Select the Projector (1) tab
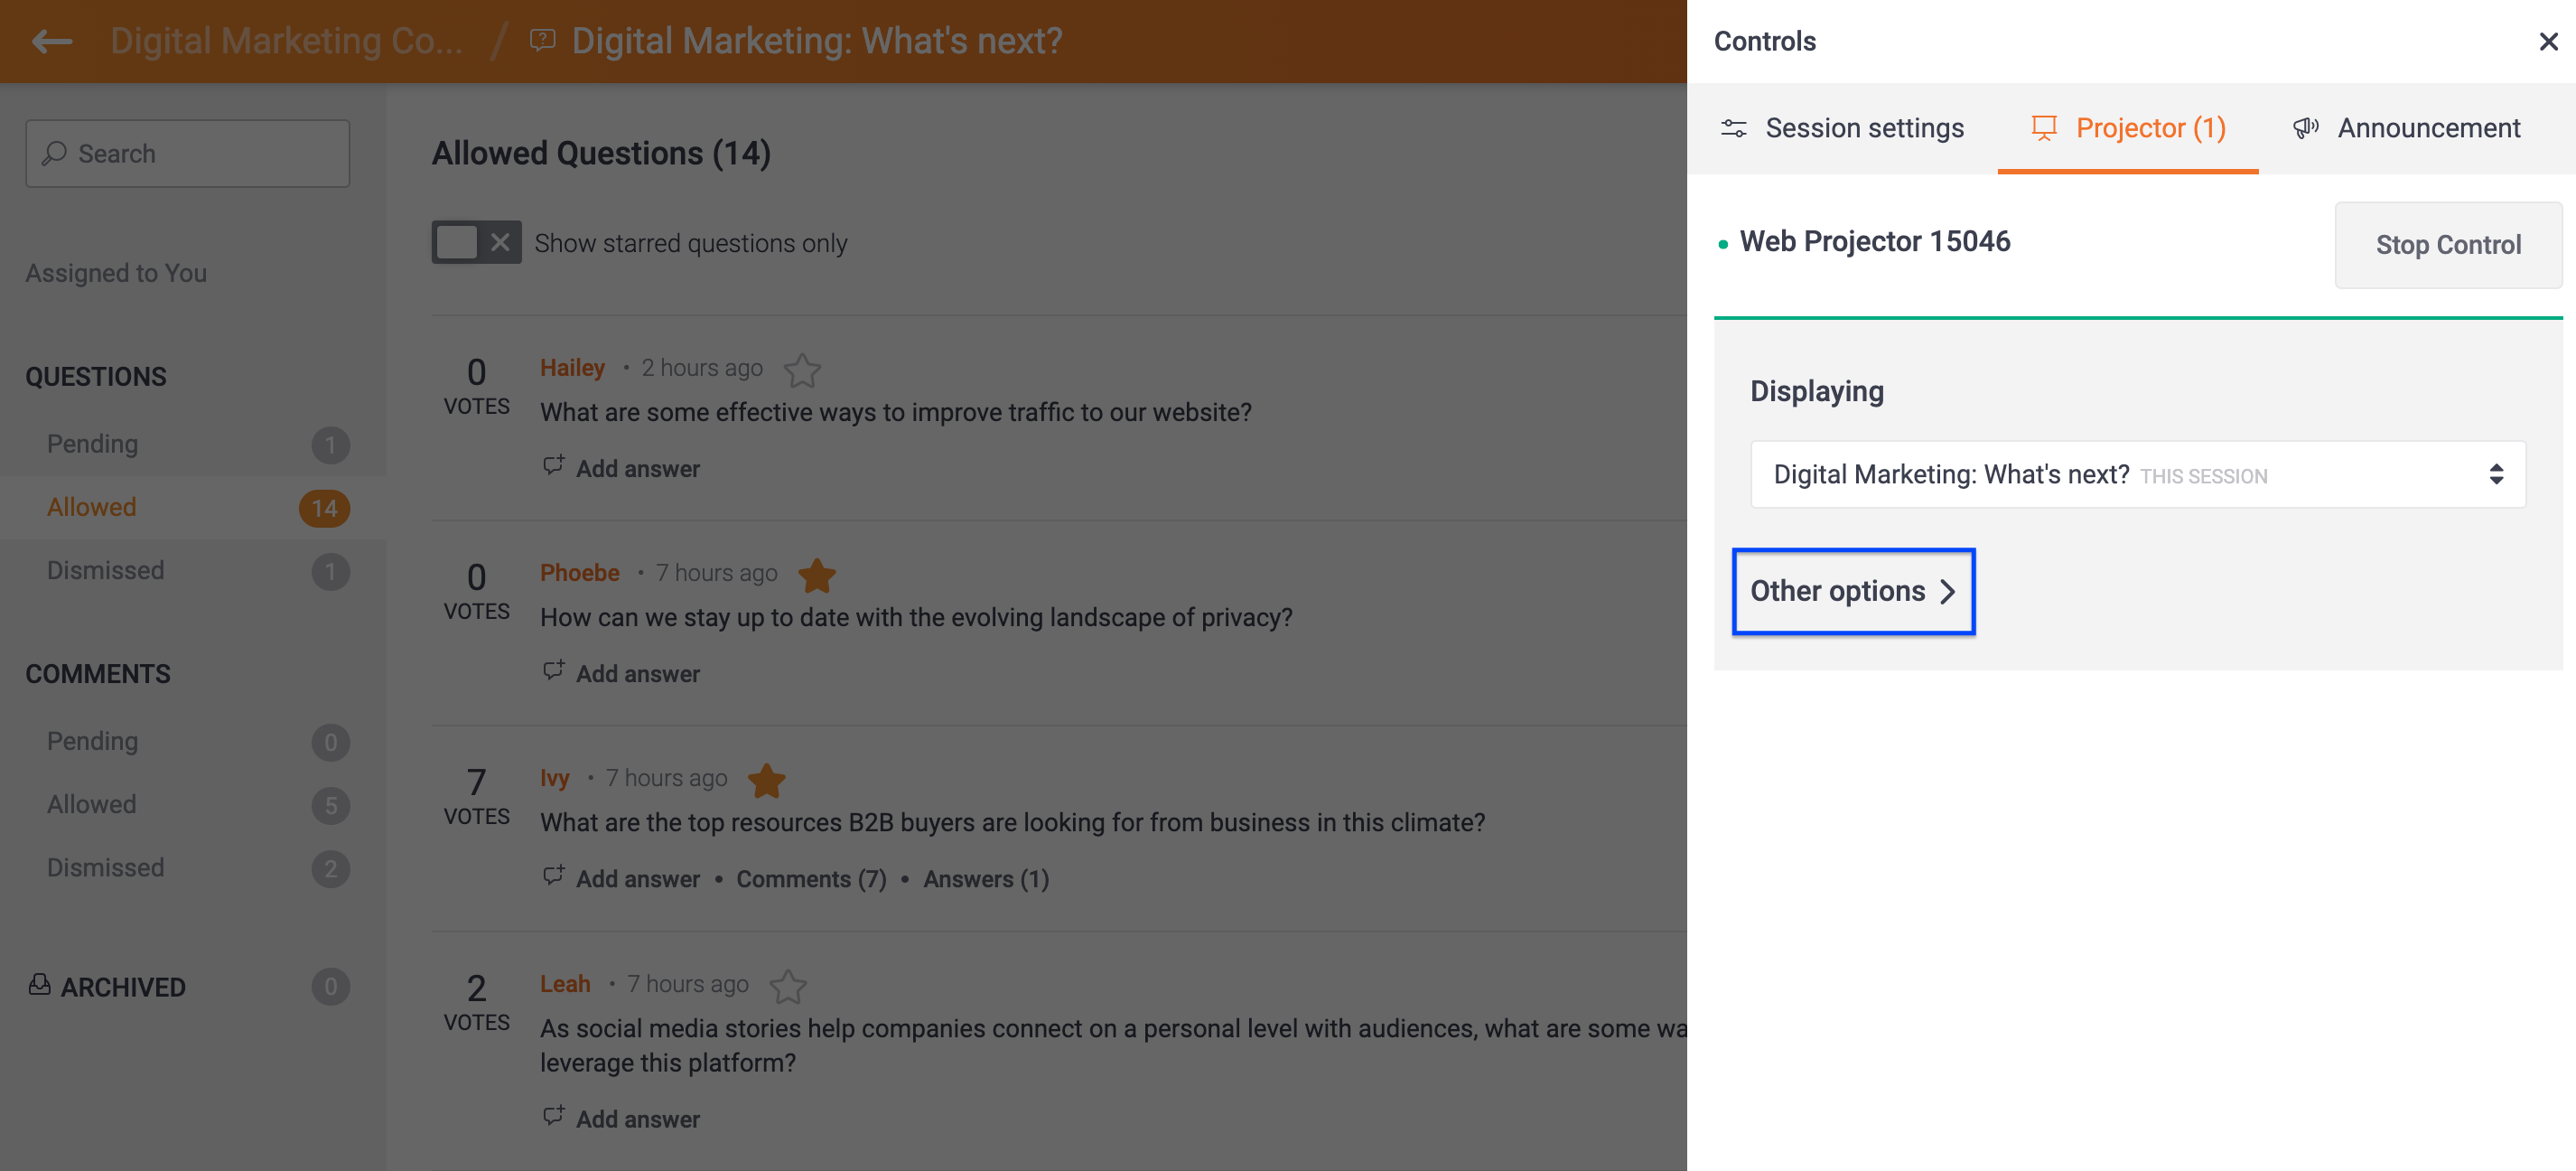Screen dimensions: 2576x1171 click(2128, 129)
